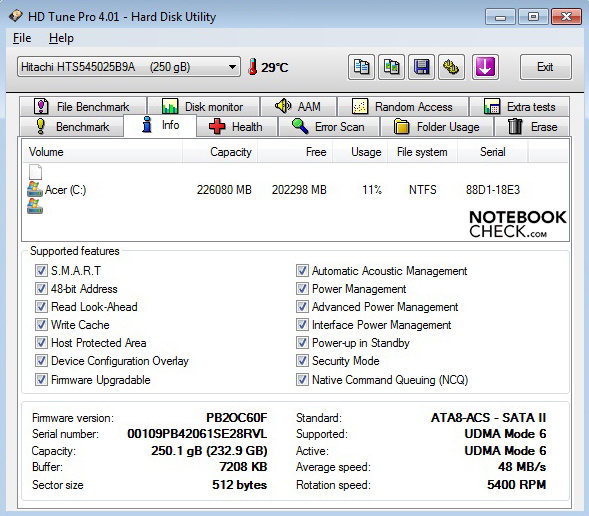Select the Acer (C:) volume row name
Viewport: 589px width, 516px height.
coord(65,190)
